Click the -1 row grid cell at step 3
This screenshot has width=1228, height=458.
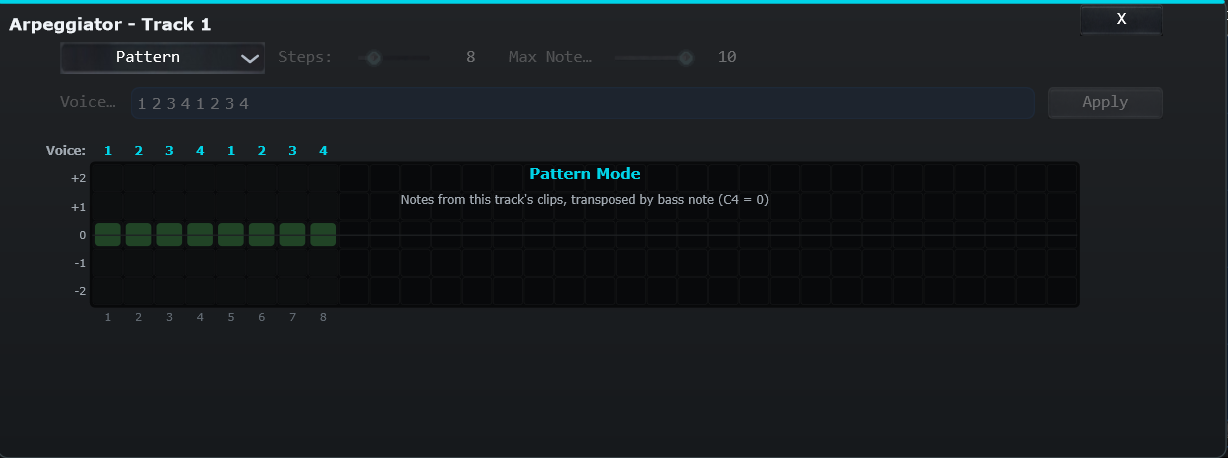pos(169,263)
